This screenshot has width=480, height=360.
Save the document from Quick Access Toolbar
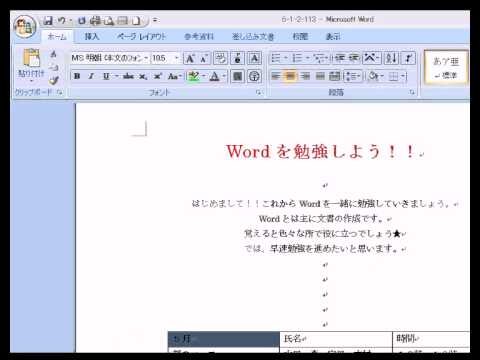(48, 21)
